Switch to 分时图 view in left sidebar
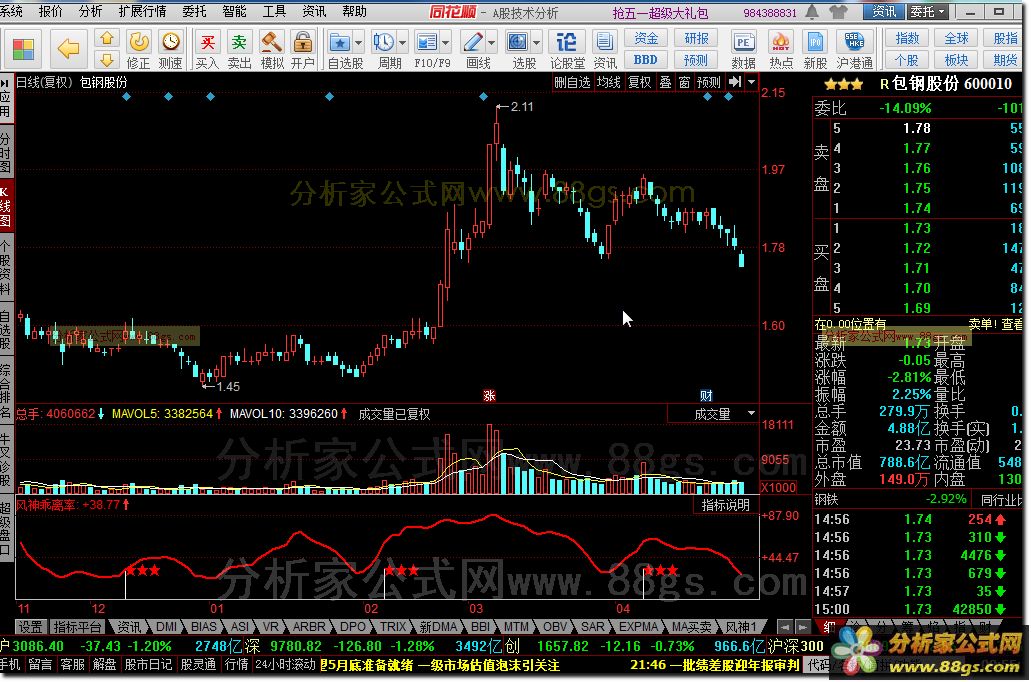Screen dimensions: 1031x682 (x=6, y=153)
